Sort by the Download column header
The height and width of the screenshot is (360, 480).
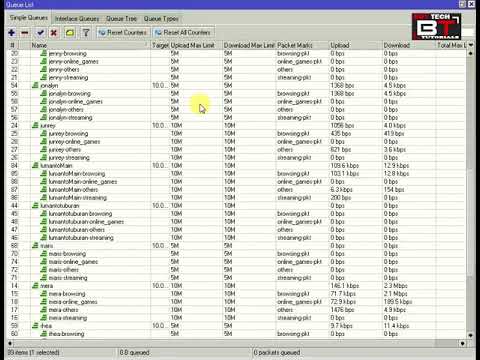(x=409, y=45)
